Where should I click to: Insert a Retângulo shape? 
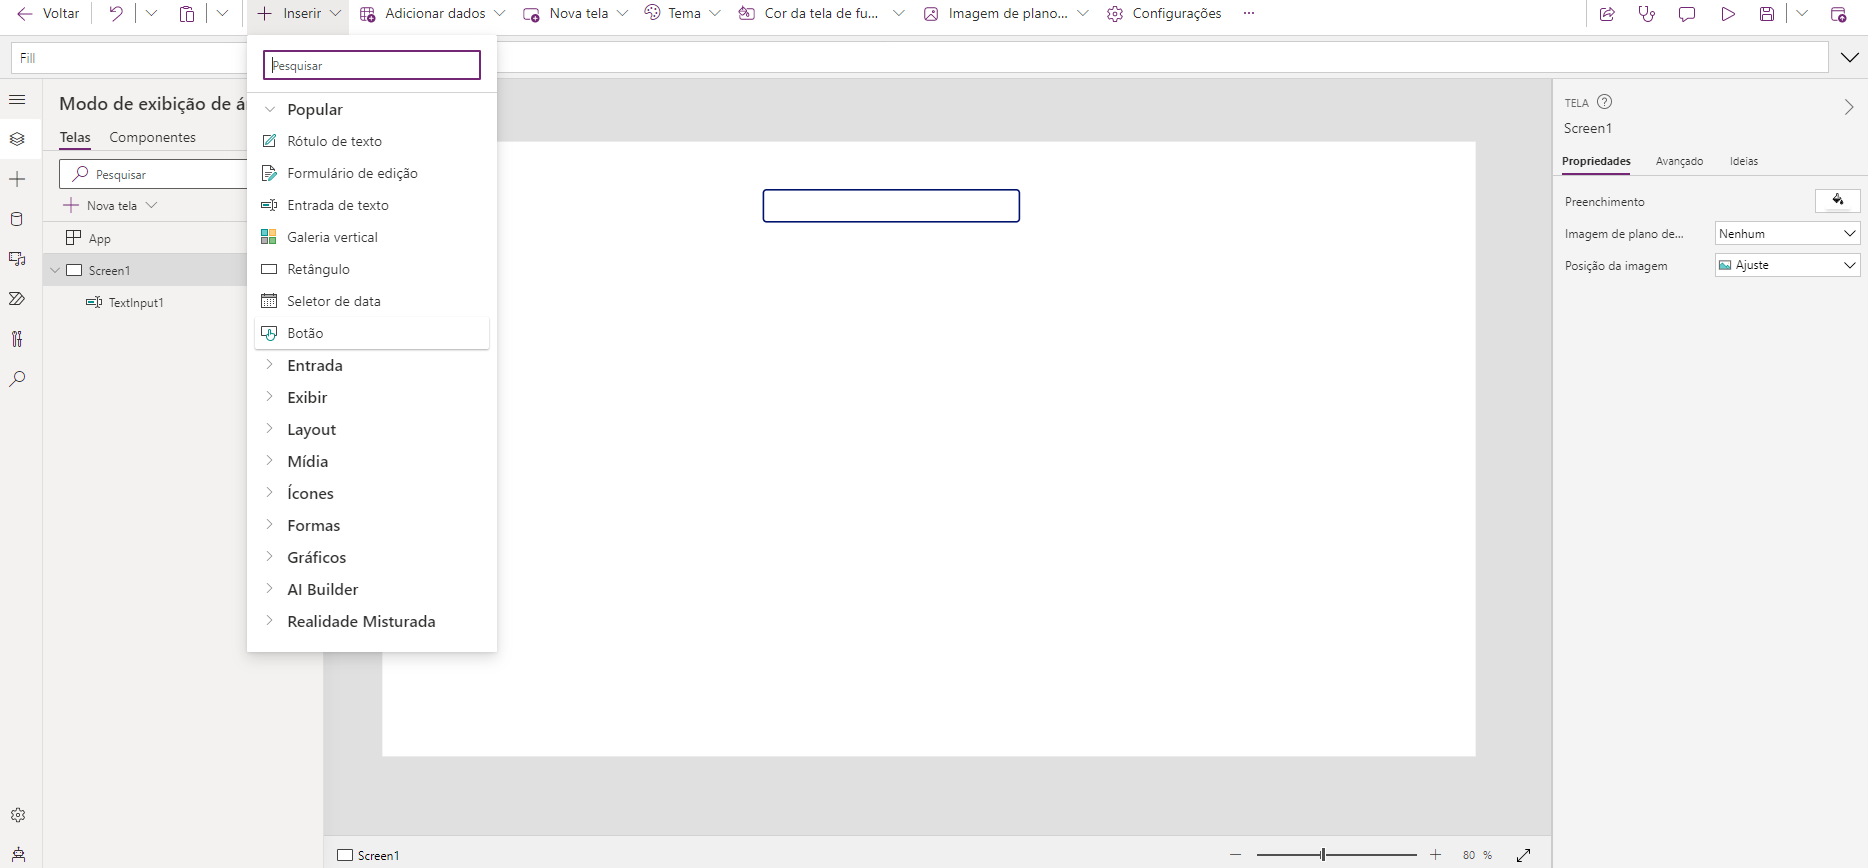point(372,269)
